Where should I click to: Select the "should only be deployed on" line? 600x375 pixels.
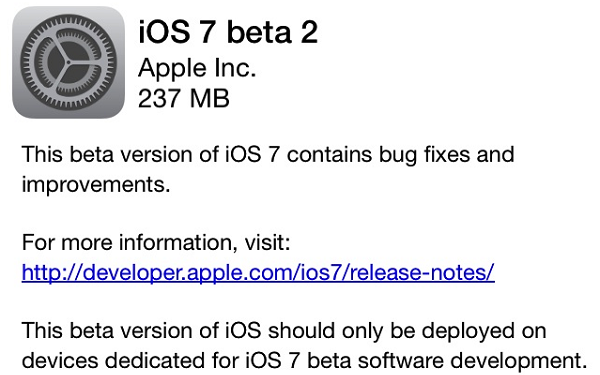tap(284, 331)
